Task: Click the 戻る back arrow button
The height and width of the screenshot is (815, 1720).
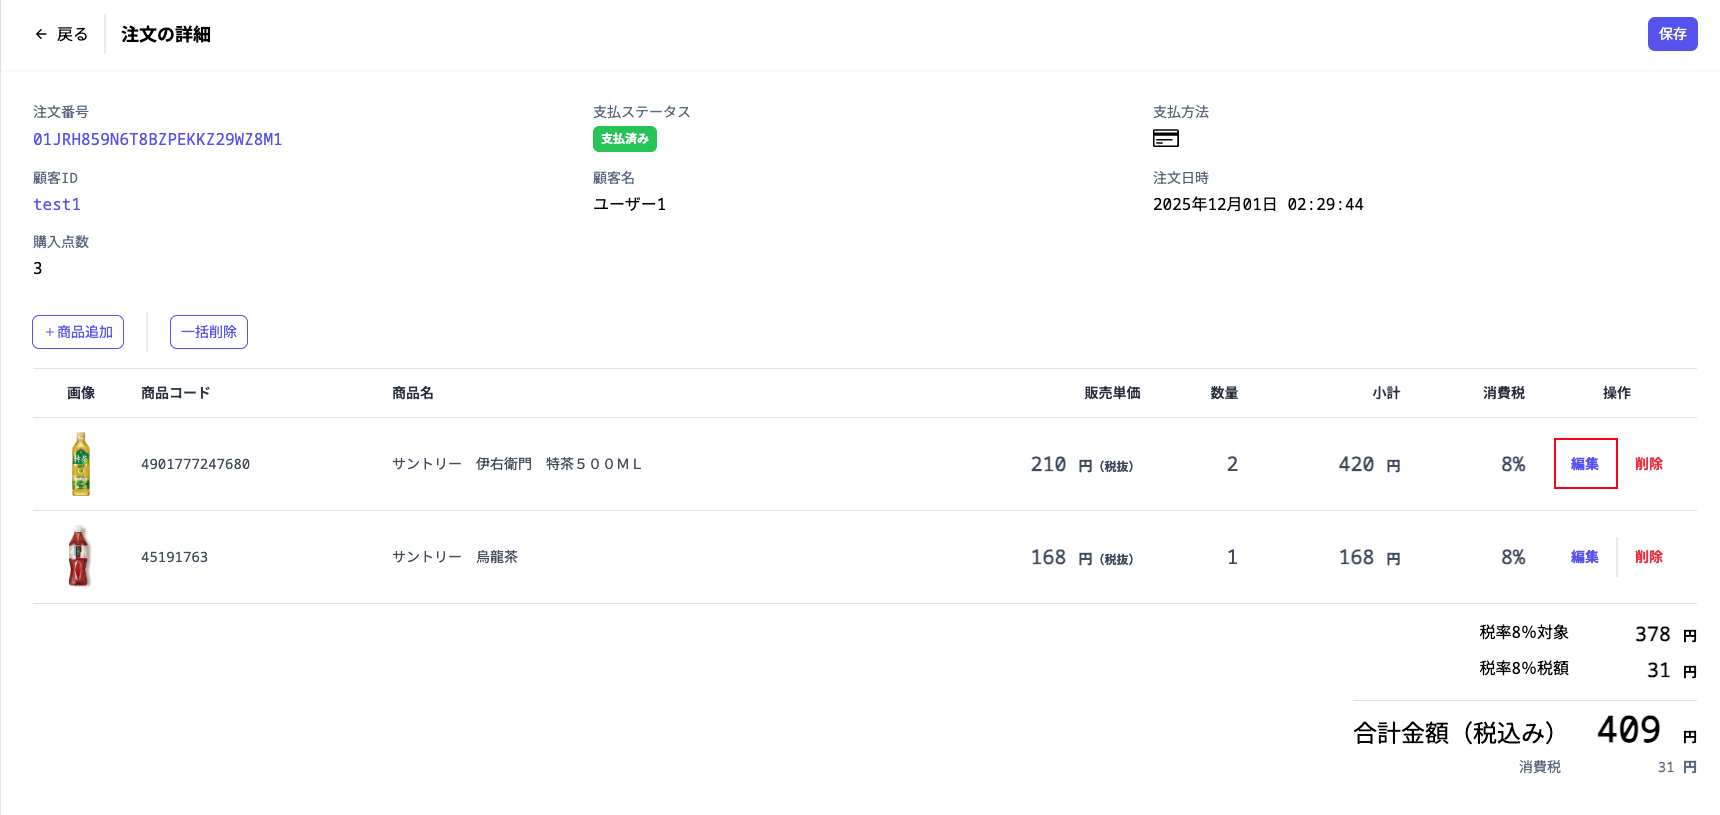Action: [61, 34]
